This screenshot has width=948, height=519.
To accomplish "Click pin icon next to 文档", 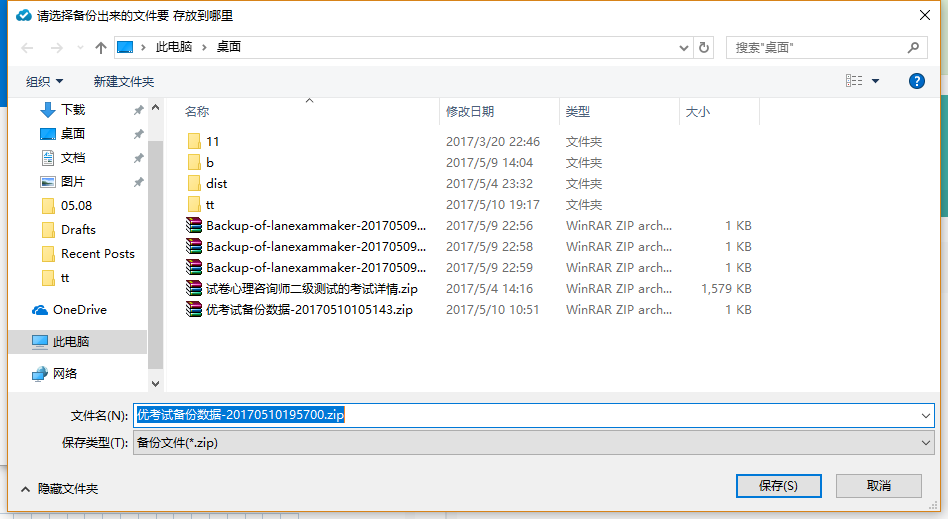I will [x=138, y=158].
